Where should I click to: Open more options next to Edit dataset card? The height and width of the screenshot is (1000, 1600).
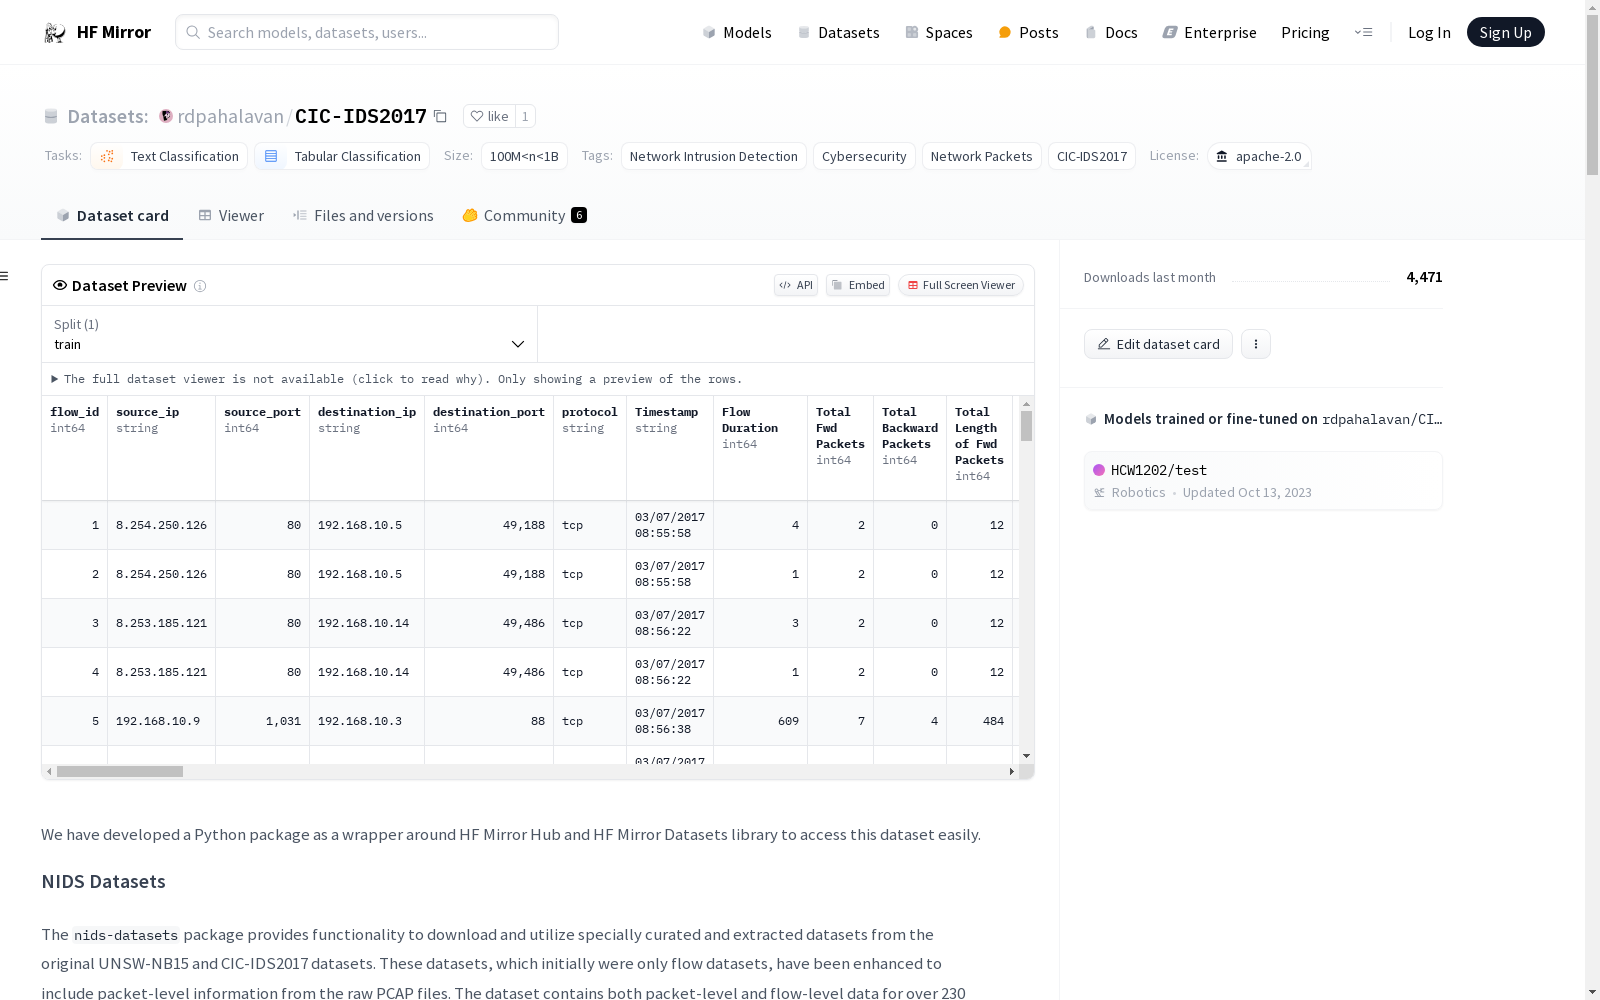(1256, 344)
